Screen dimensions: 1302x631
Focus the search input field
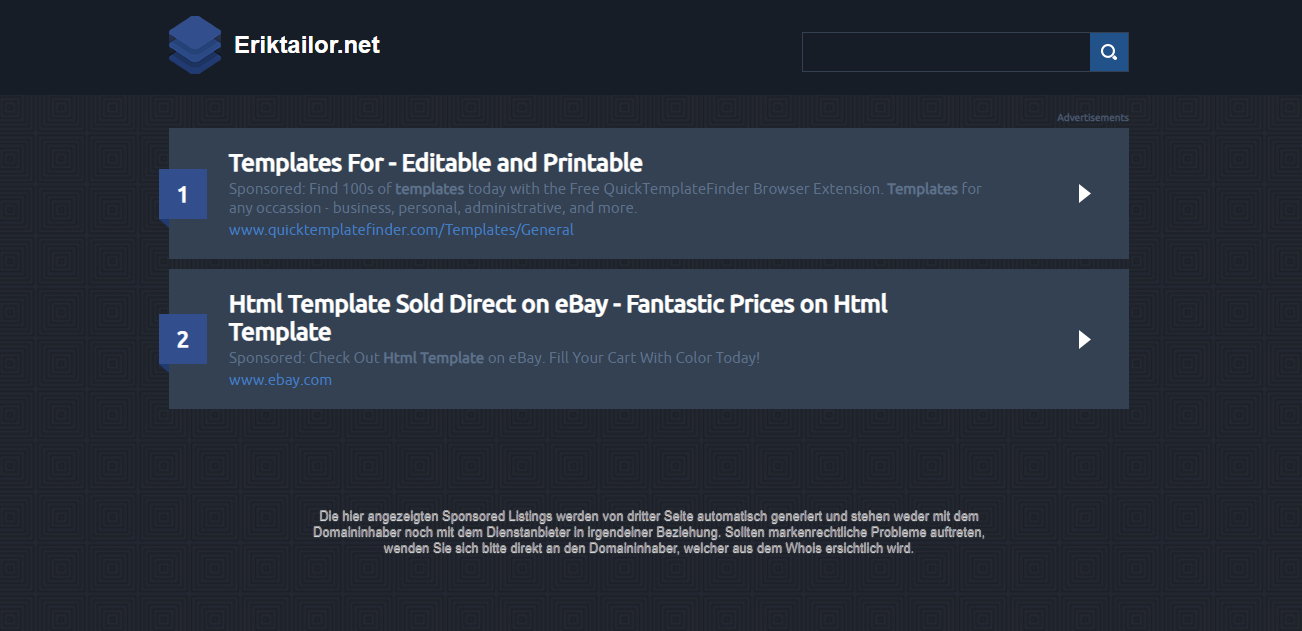pos(945,52)
